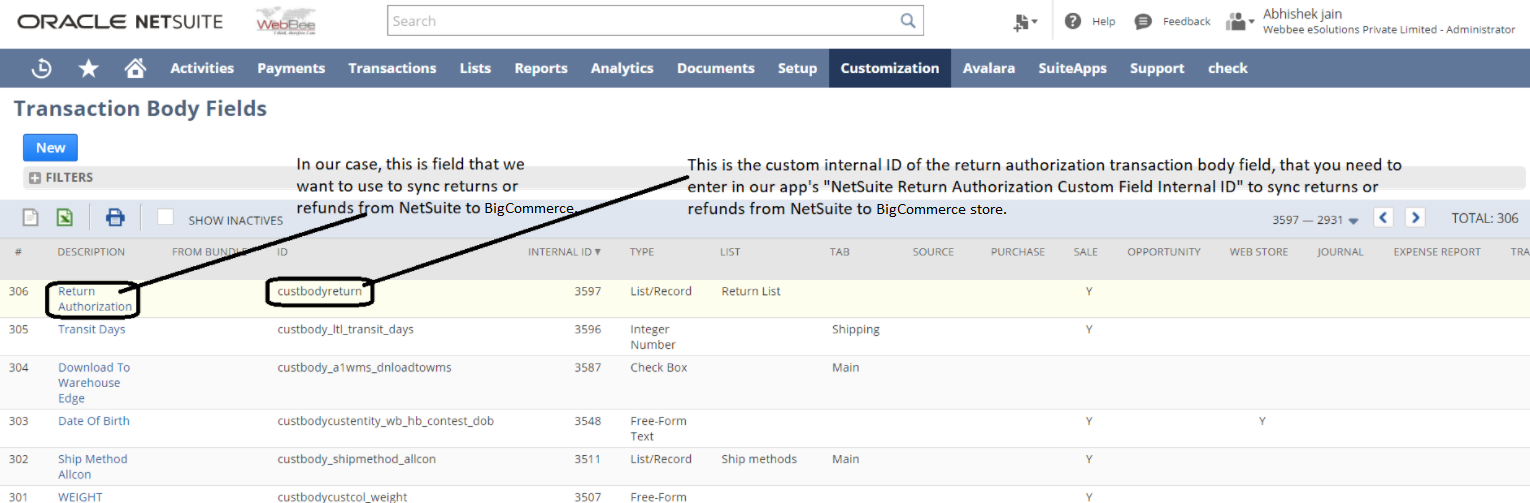Open the Transit Days field link
This screenshot has height=503, width=1530.
point(91,329)
